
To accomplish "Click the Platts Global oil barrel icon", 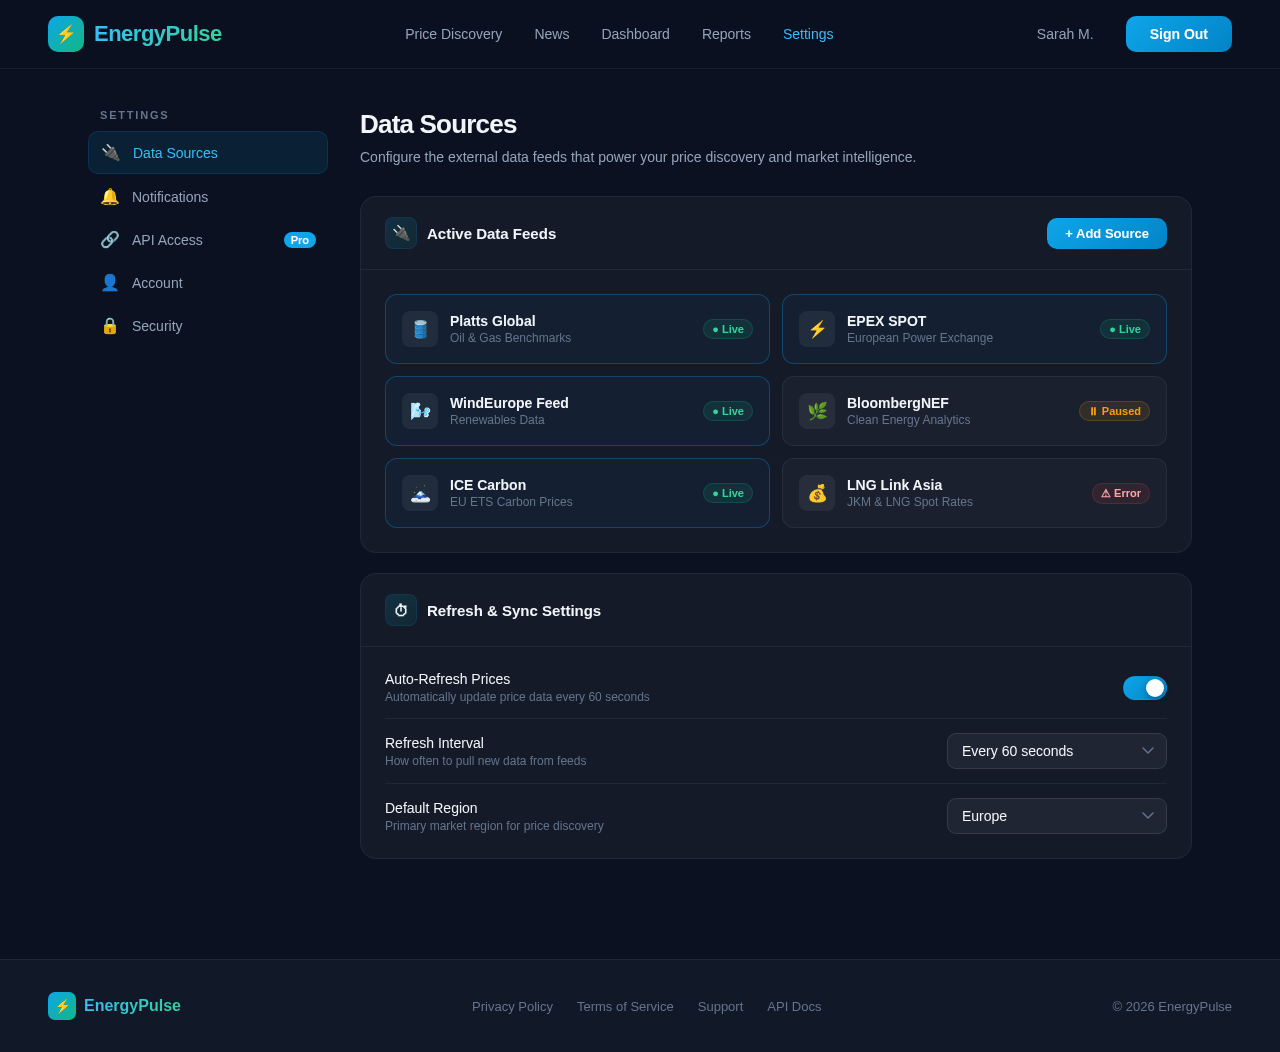I will tap(419, 328).
